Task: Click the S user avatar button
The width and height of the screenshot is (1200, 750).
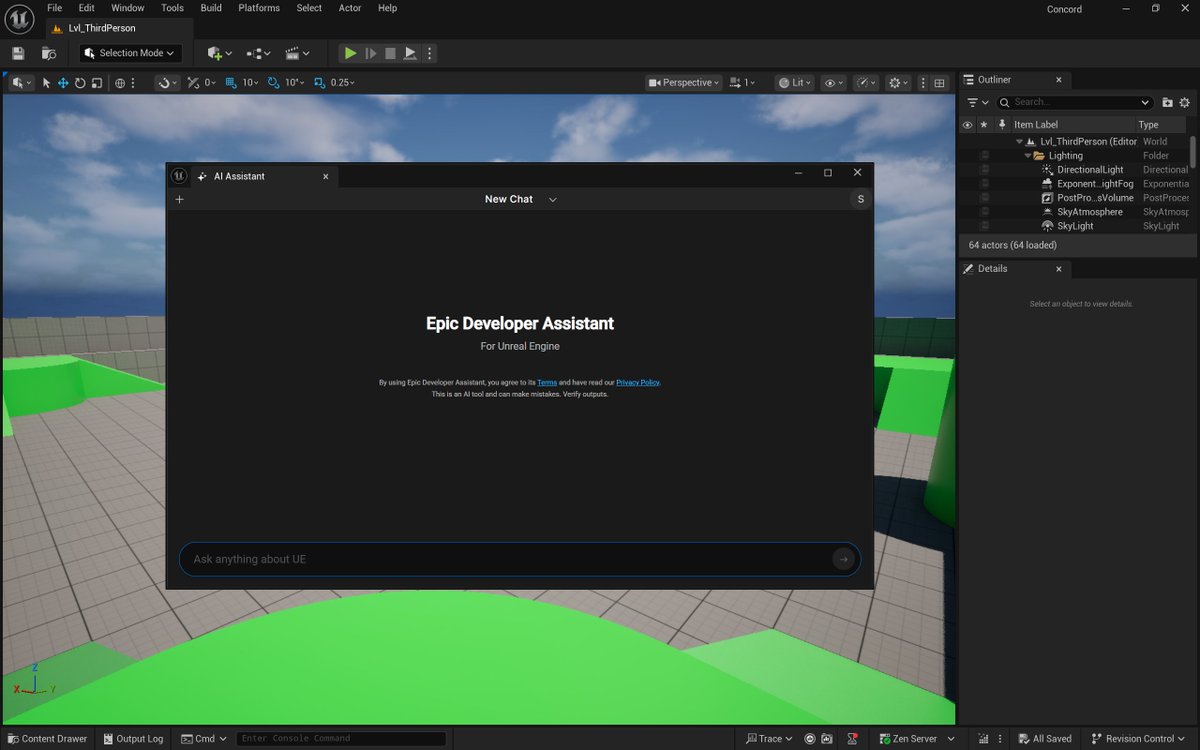Action: tap(861, 199)
